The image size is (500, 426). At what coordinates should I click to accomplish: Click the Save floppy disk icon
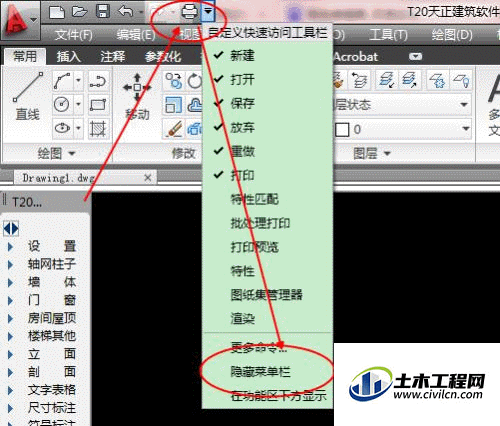pyautogui.click(x=103, y=12)
